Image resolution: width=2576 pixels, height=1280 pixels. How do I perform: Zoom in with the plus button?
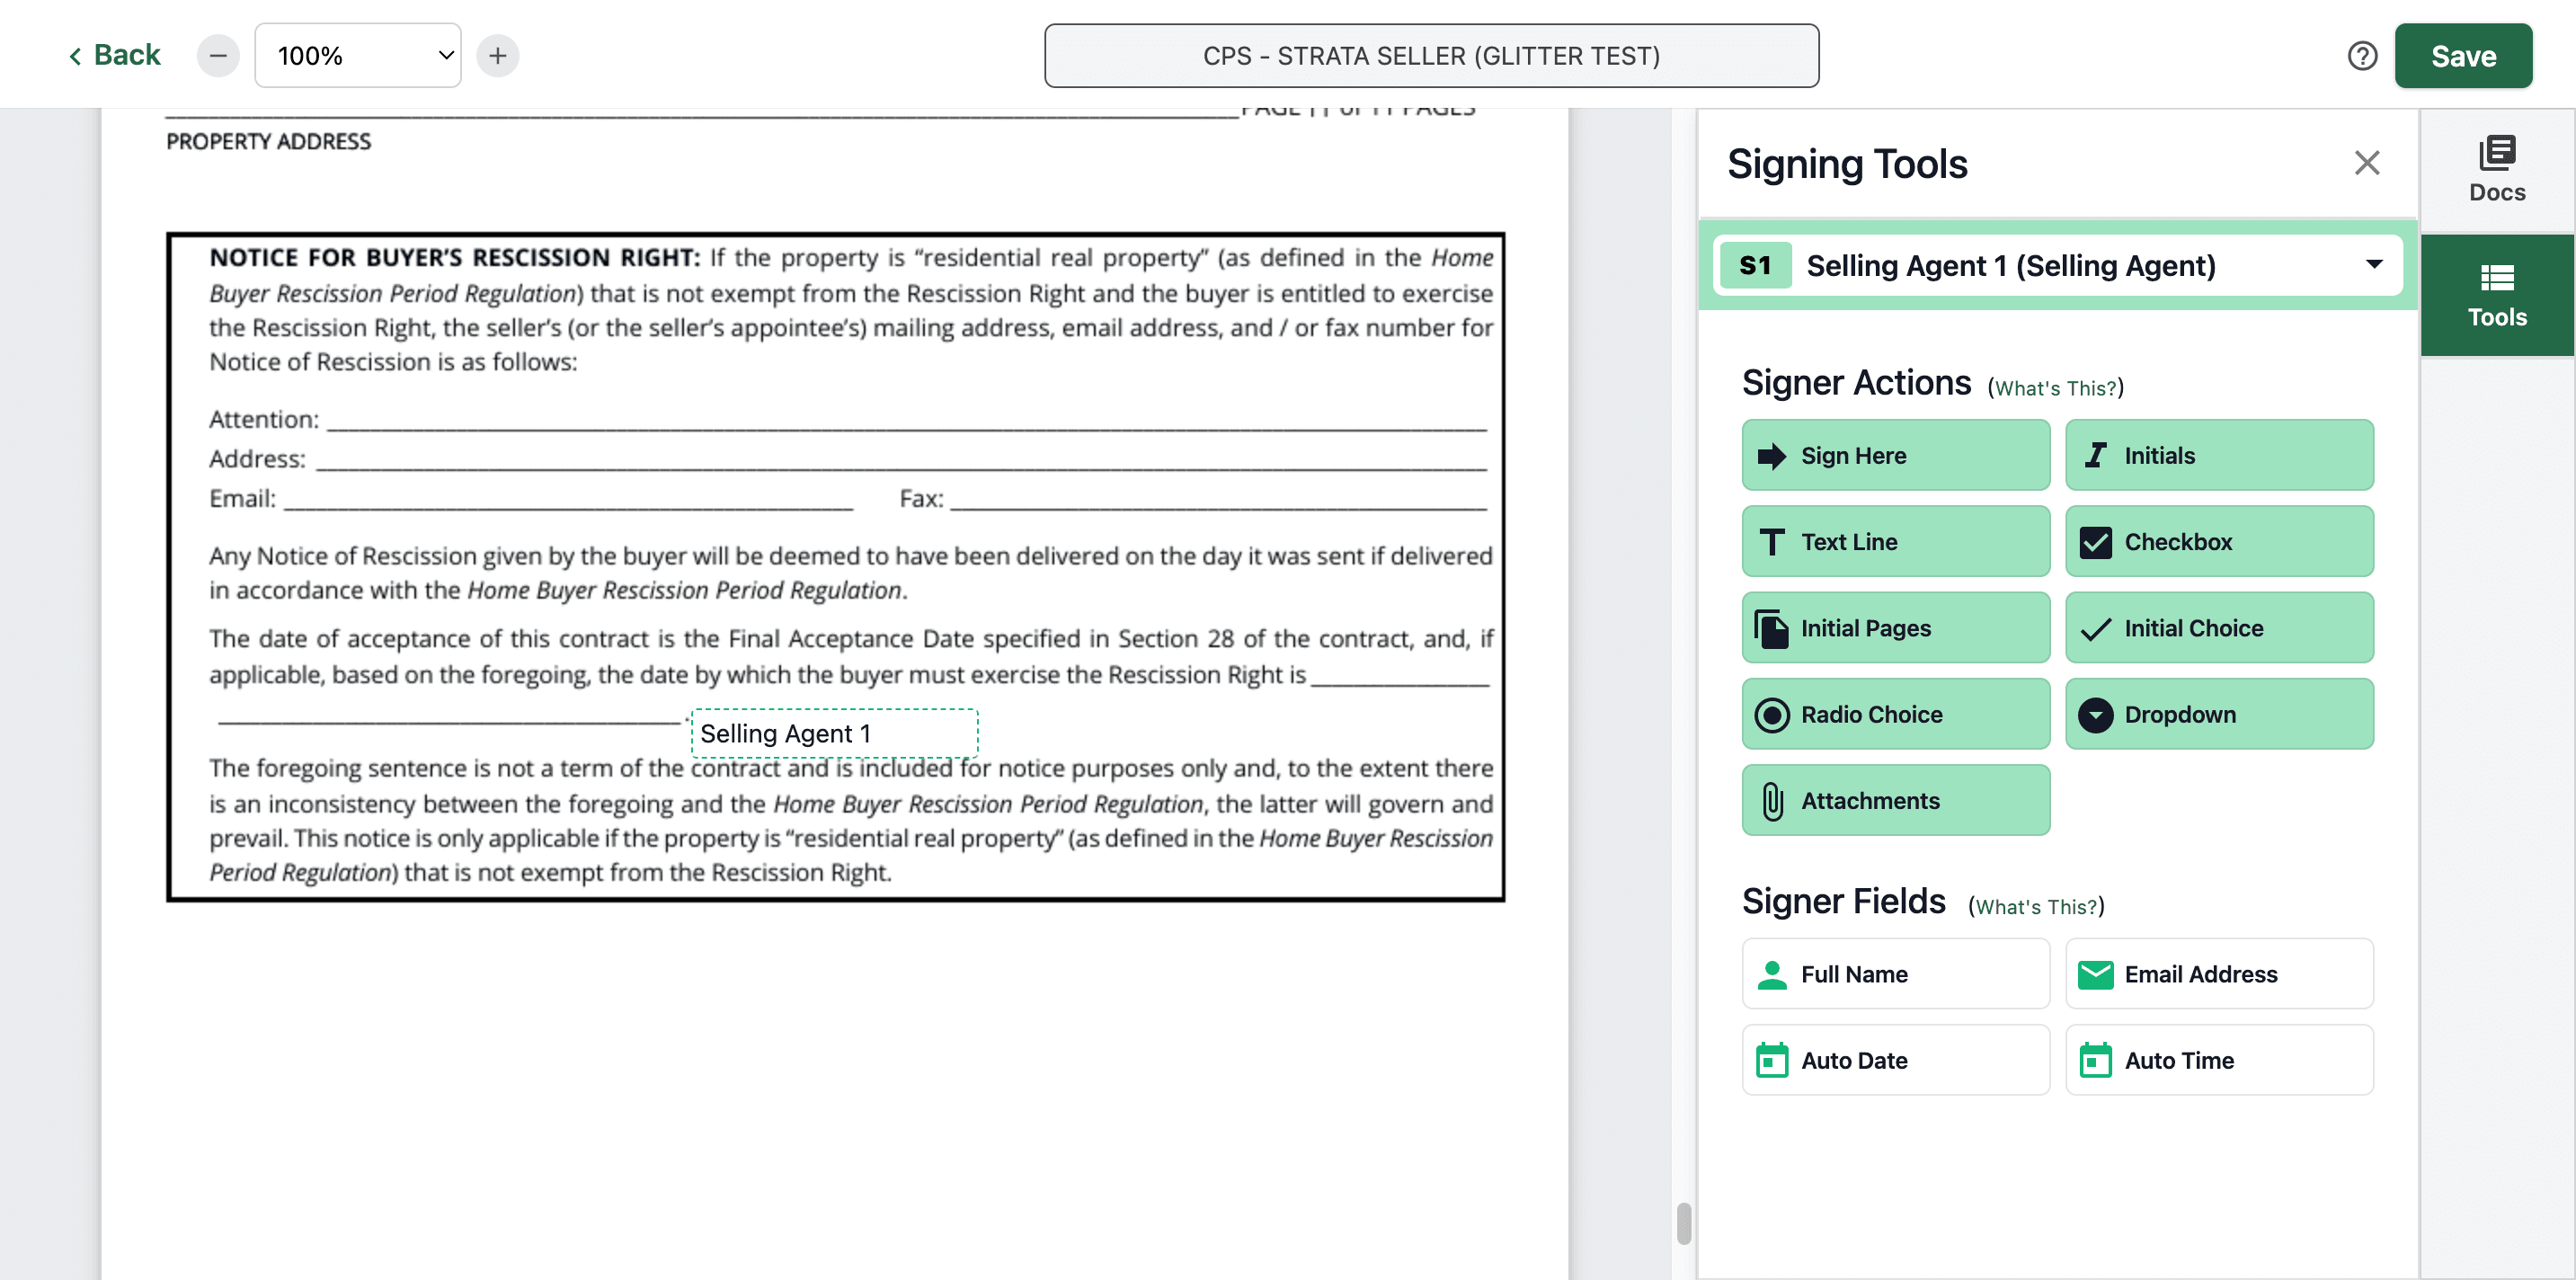click(497, 55)
